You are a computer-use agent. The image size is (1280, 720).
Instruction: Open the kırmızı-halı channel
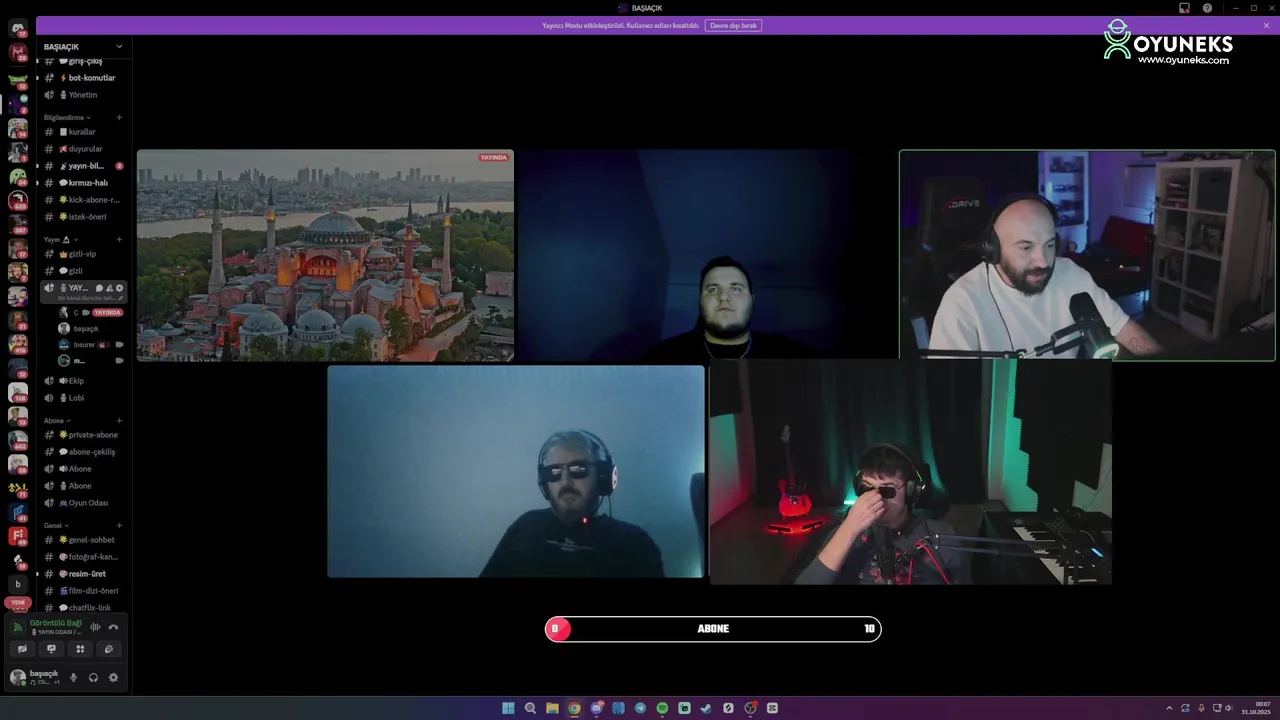[x=82, y=183]
